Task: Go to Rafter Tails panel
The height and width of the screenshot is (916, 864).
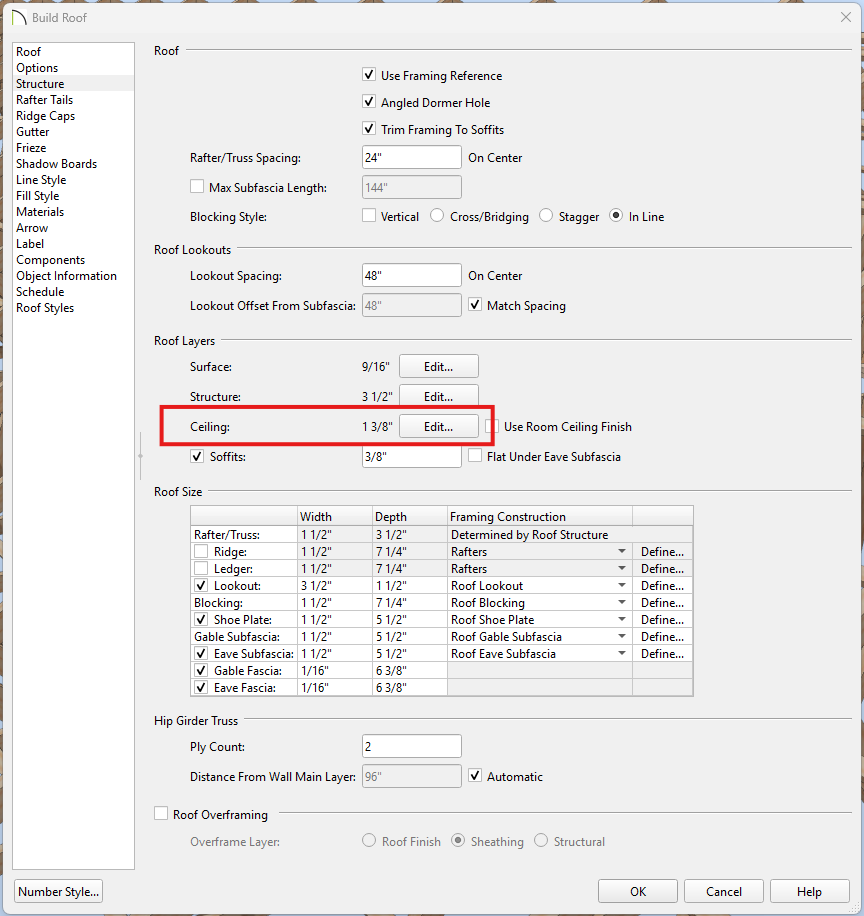Action: coord(44,100)
